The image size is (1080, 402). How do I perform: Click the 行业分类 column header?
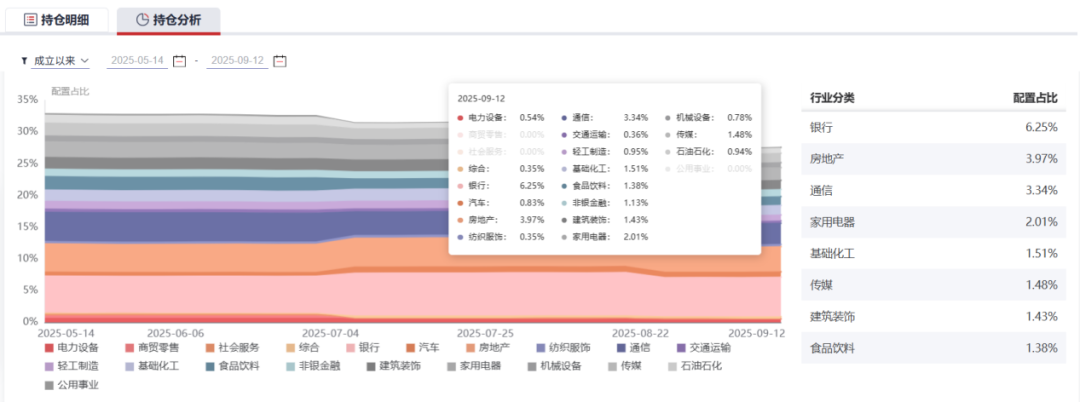point(832,98)
